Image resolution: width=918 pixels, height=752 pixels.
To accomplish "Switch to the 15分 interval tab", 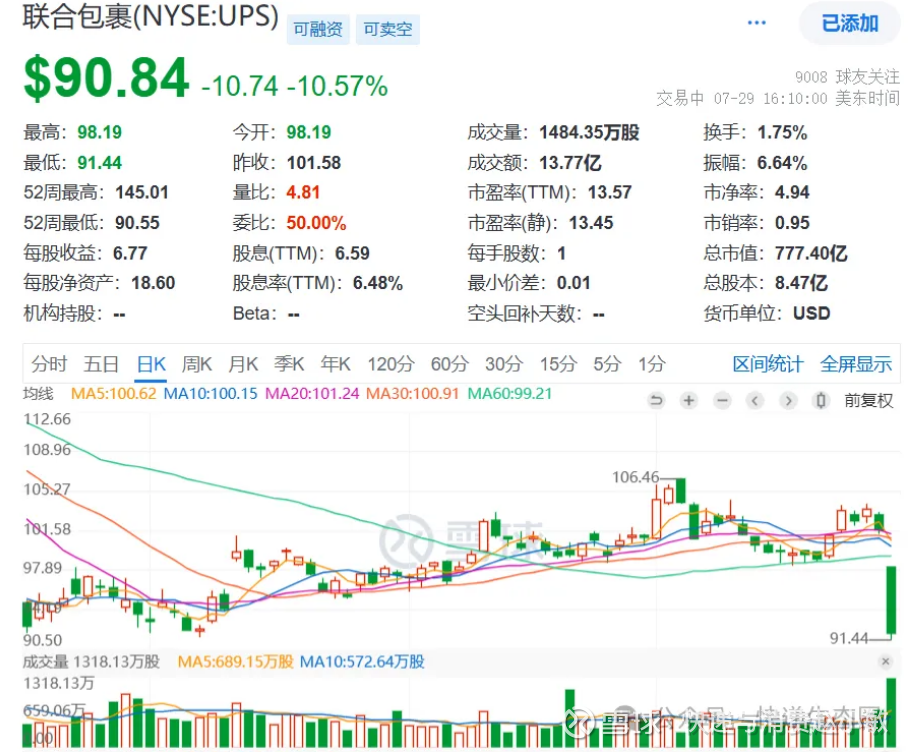I will pos(559,364).
